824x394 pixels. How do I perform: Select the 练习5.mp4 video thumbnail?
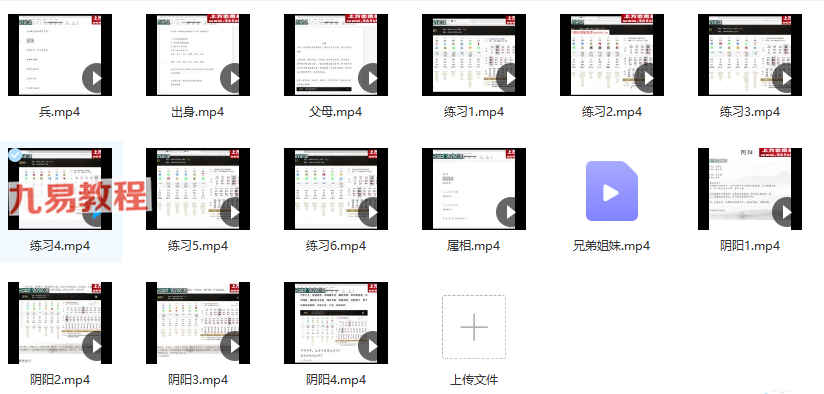pos(198,189)
